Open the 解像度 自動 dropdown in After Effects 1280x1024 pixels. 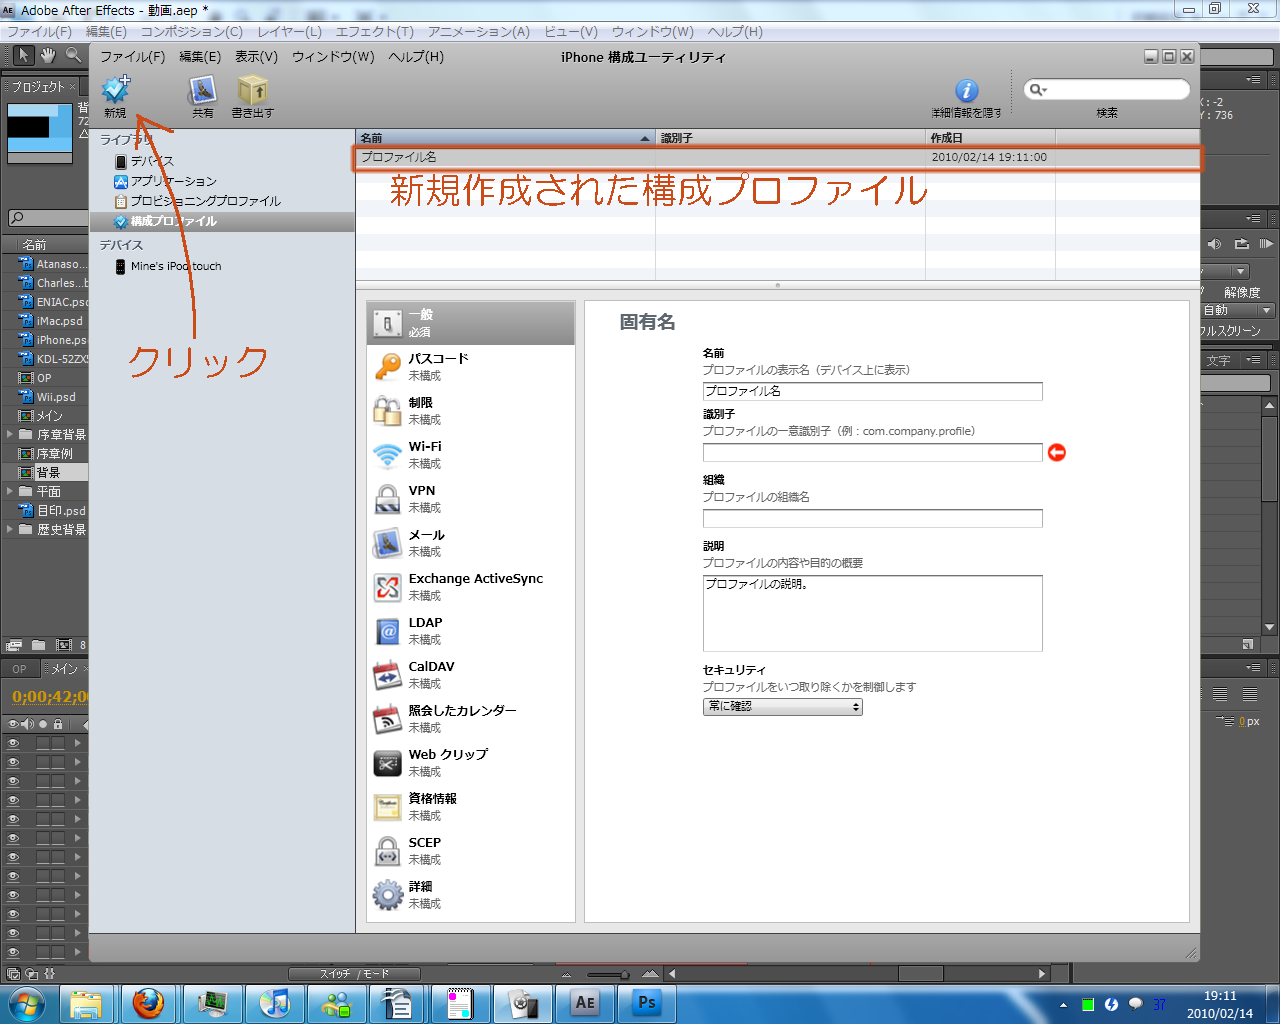(x=1237, y=311)
